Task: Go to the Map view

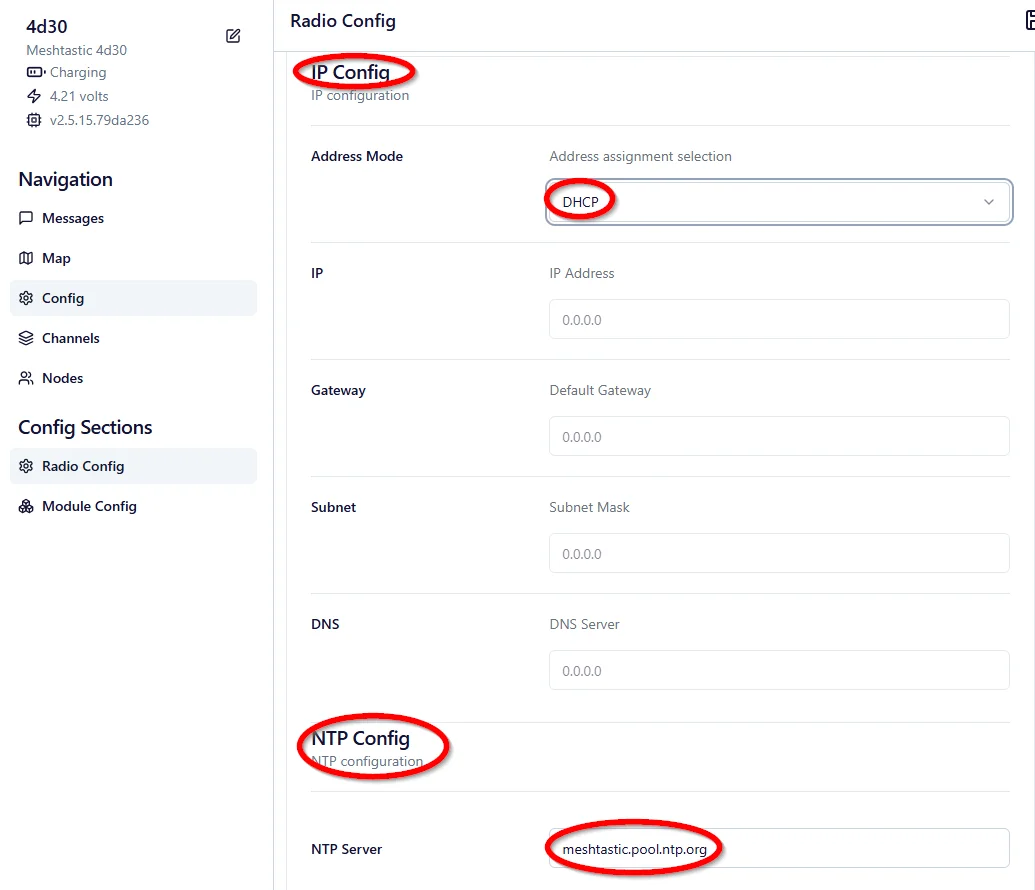Action: (133, 258)
